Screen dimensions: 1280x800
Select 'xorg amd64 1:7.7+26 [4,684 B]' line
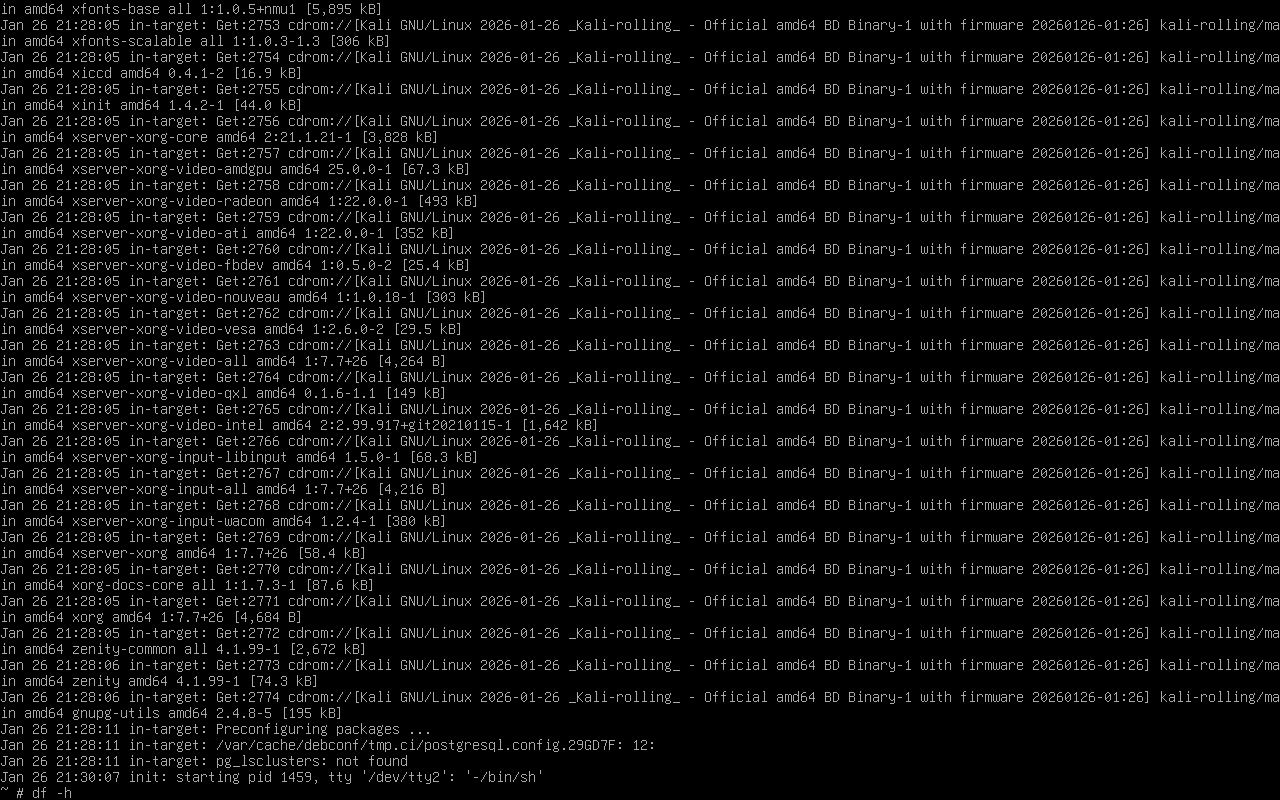[187, 617]
